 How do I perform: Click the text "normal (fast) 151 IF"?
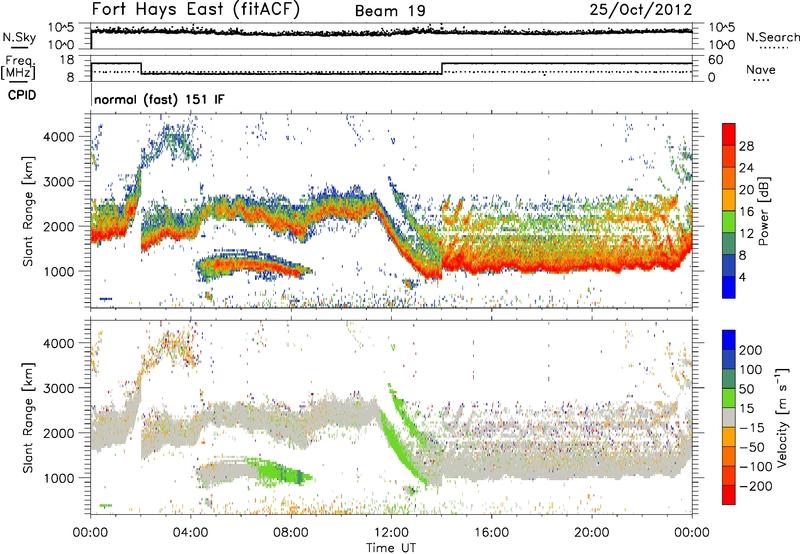pyautogui.click(x=159, y=99)
